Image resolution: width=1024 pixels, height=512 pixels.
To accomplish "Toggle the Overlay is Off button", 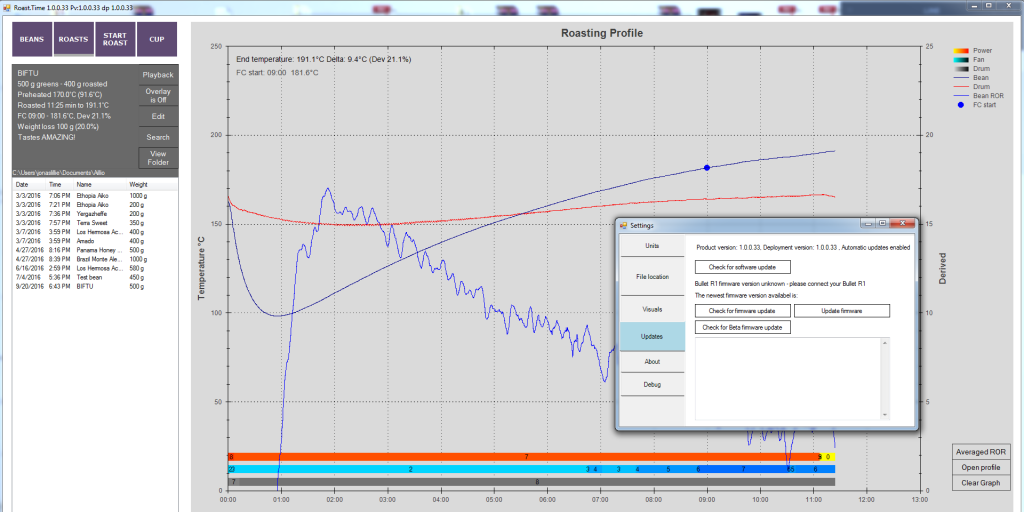I will [x=158, y=96].
